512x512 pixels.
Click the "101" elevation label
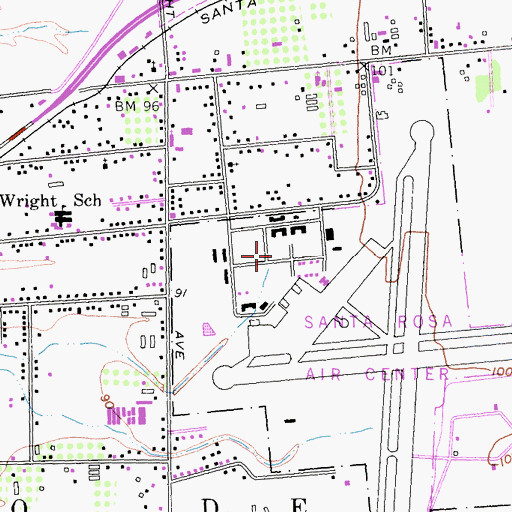tap(382, 71)
